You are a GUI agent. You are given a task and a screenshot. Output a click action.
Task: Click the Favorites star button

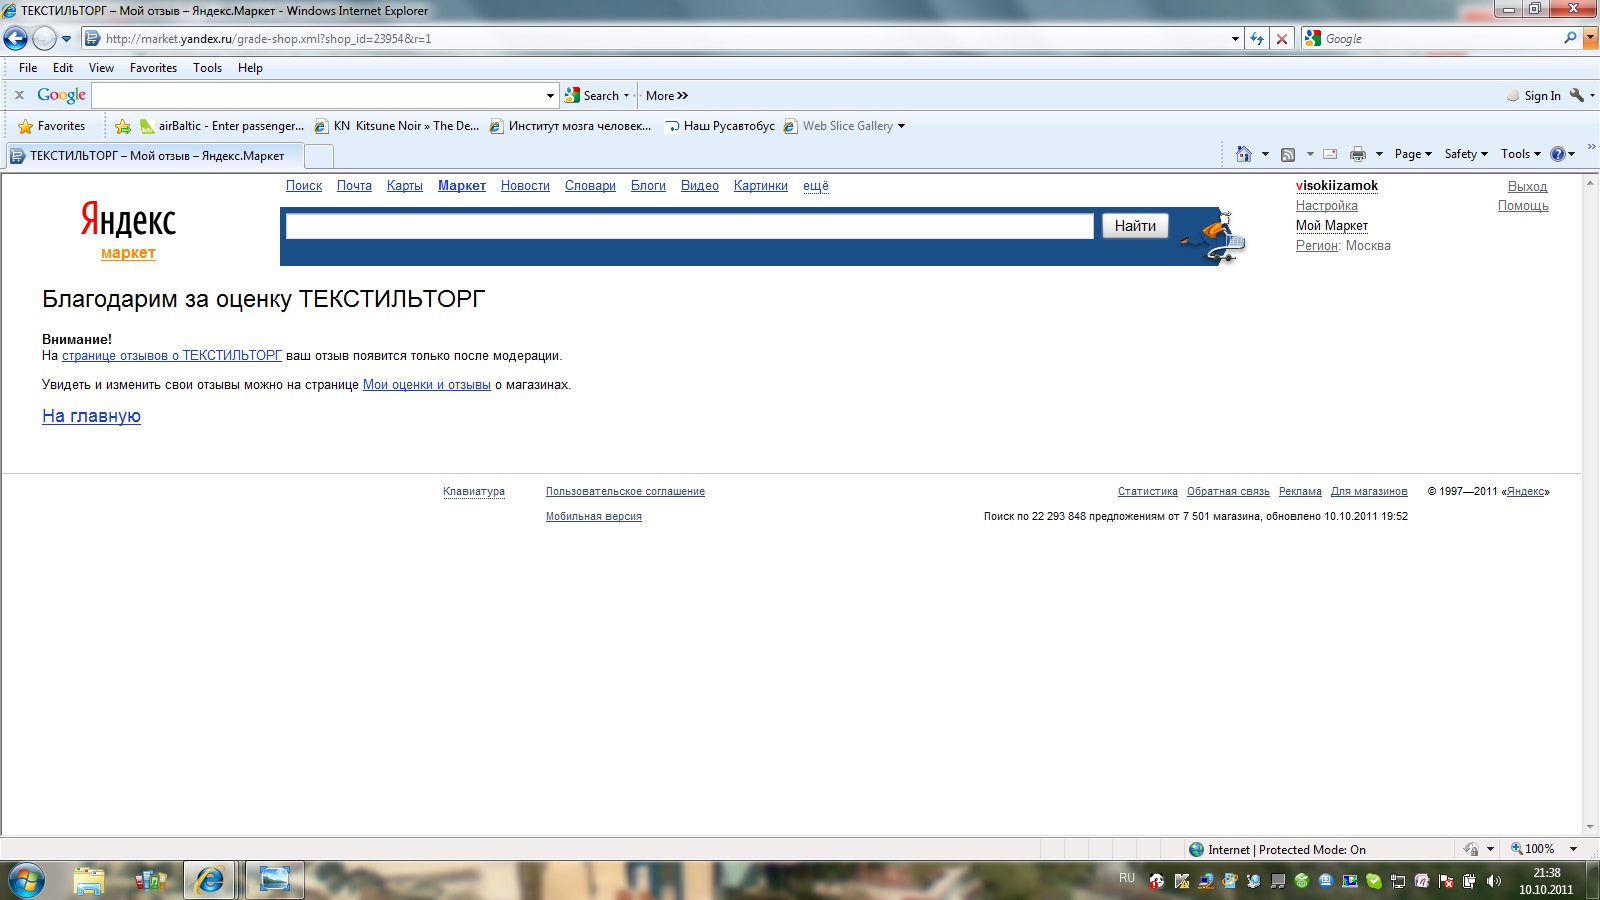coord(52,126)
